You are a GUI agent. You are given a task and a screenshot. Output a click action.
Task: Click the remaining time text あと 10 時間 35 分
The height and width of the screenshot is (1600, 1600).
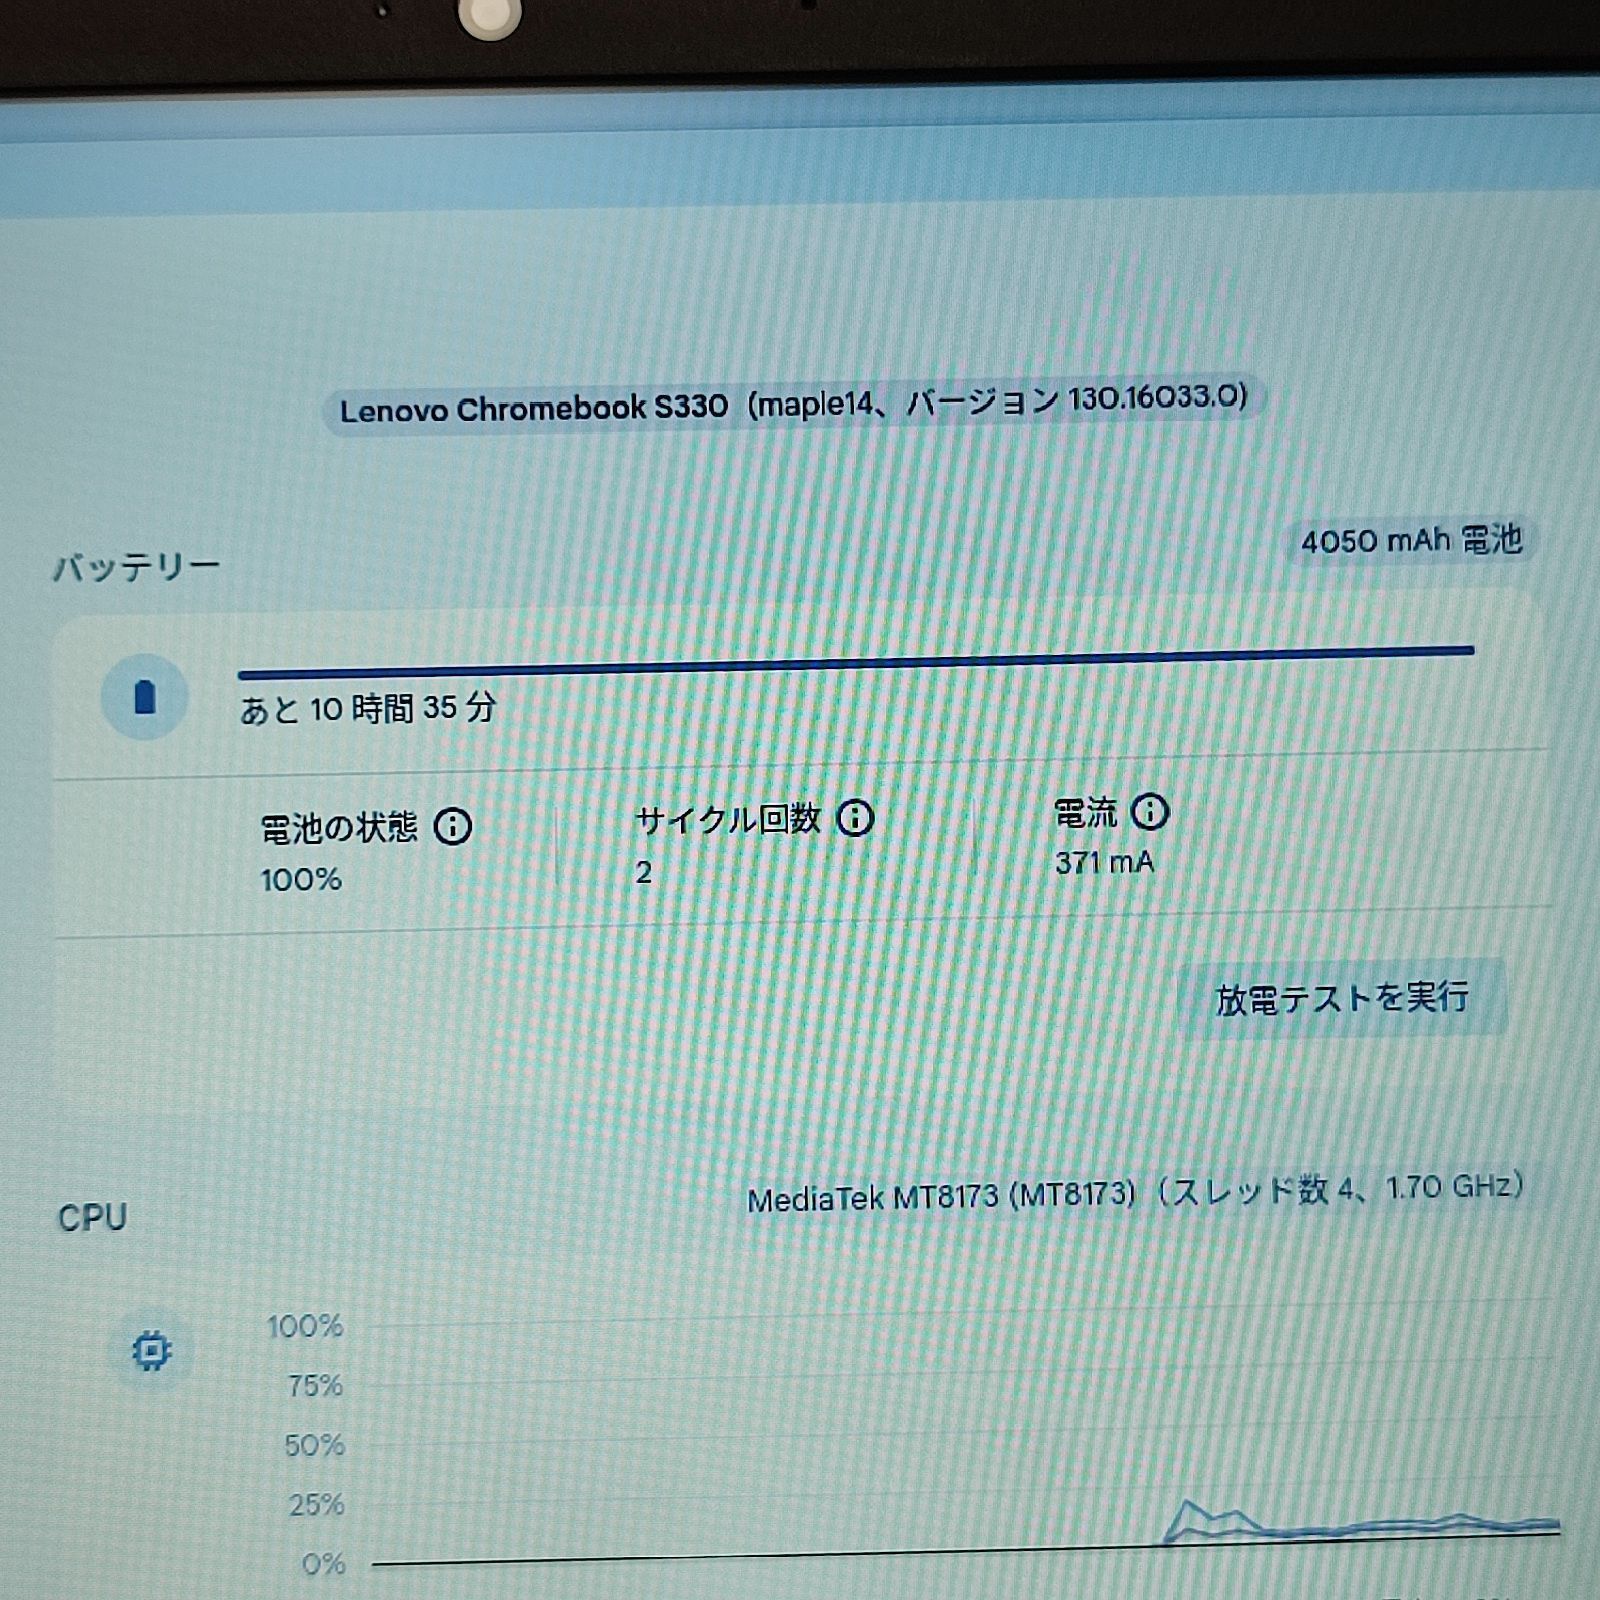coord(368,709)
